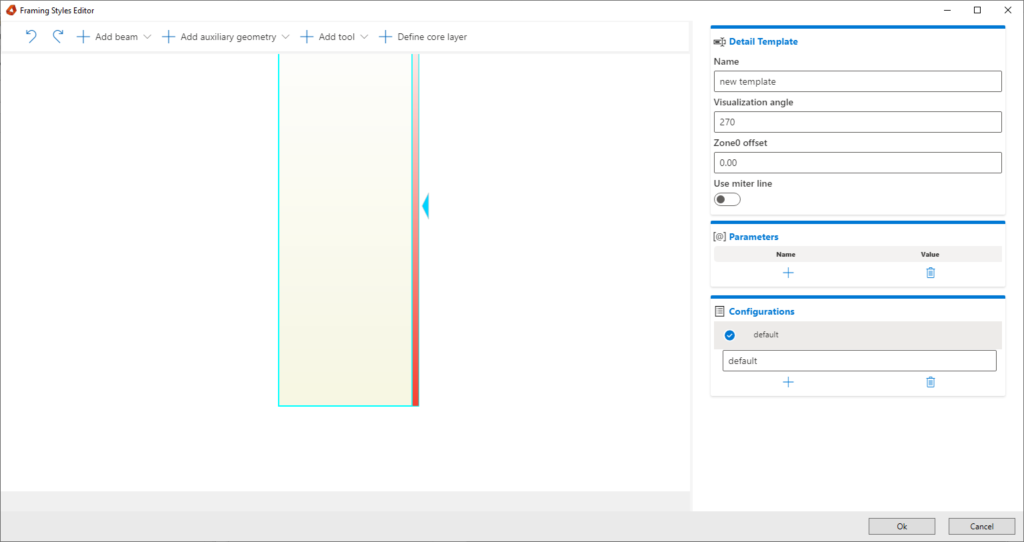
Task: Click the Configurations section icon
Action: (x=720, y=311)
